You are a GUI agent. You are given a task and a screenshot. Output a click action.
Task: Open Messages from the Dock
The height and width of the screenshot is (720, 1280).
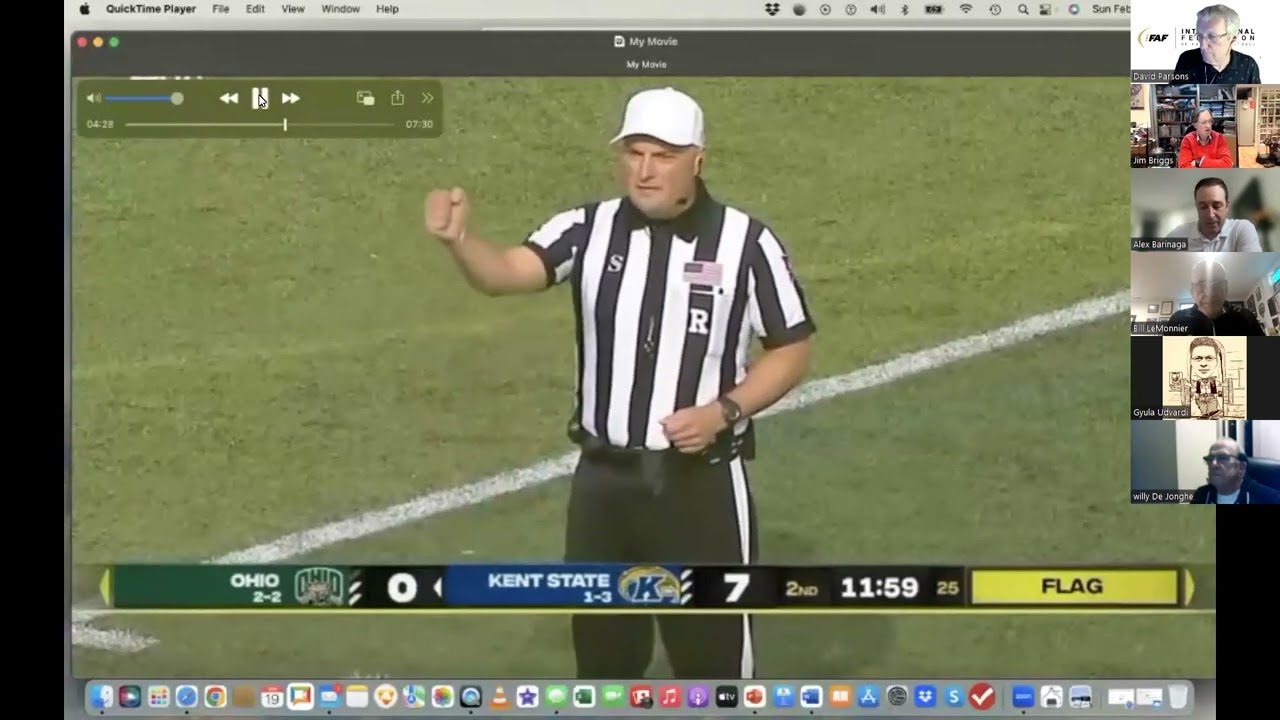pos(556,697)
